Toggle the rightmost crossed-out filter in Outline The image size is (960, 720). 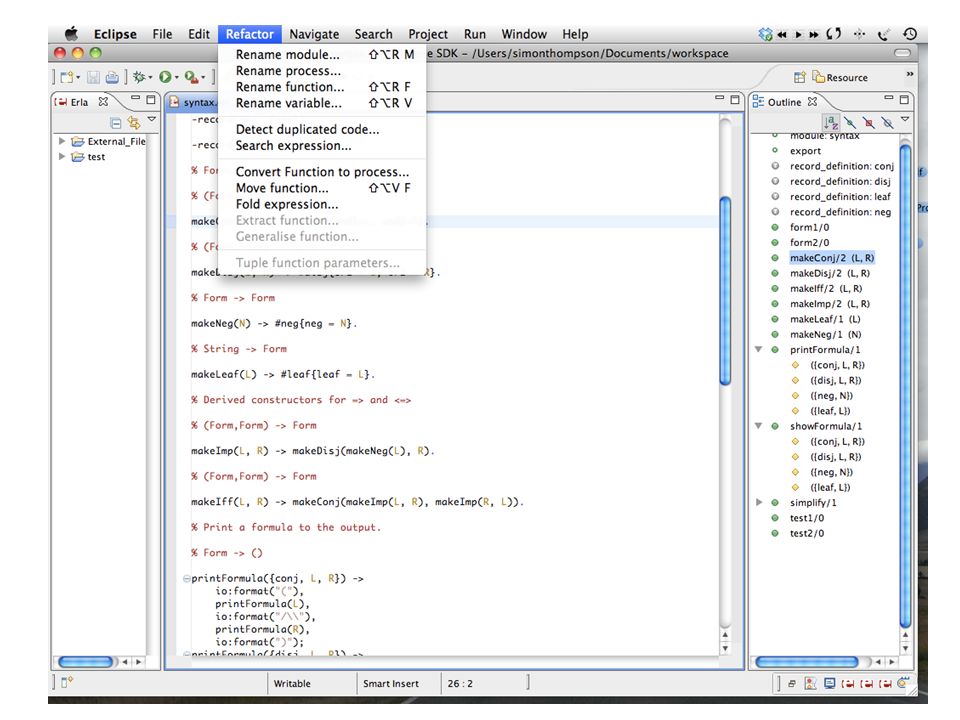pyautogui.click(x=887, y=122)
